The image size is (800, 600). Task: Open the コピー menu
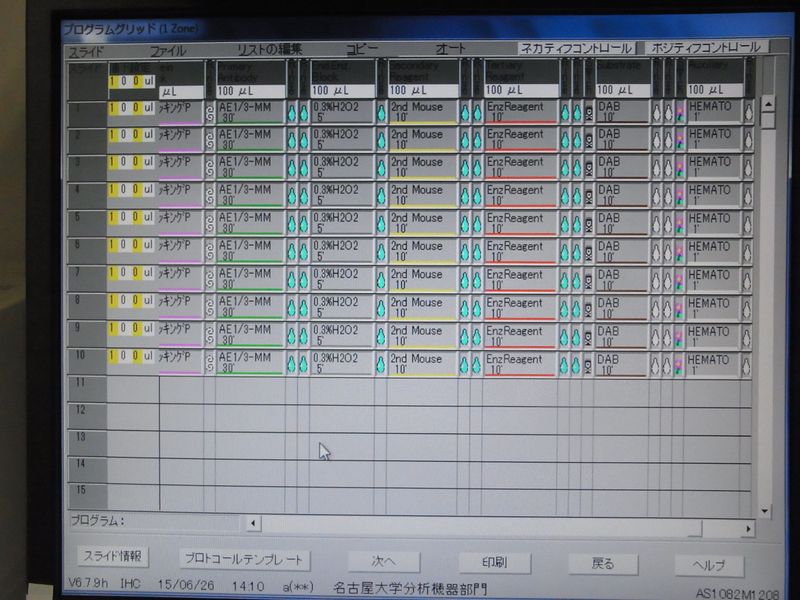362,49
